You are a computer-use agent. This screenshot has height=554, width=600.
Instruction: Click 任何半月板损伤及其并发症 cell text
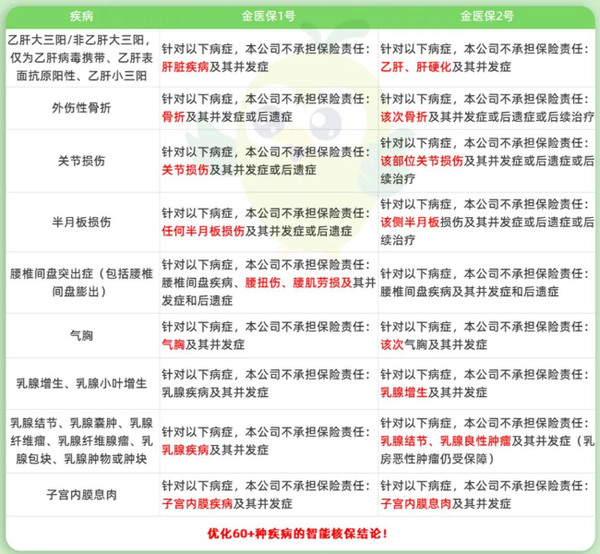pos(256,231)
